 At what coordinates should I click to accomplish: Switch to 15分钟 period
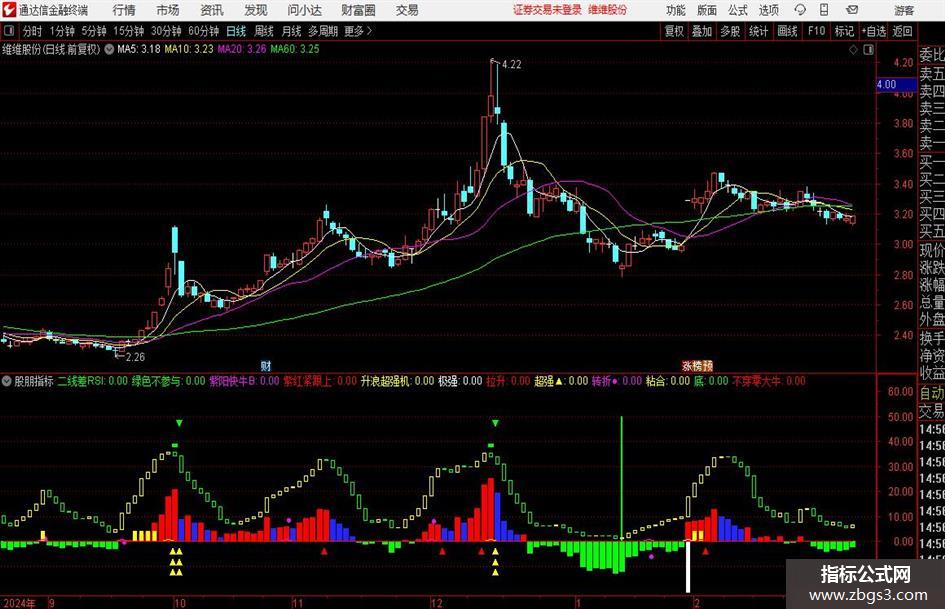click(128, 31)
